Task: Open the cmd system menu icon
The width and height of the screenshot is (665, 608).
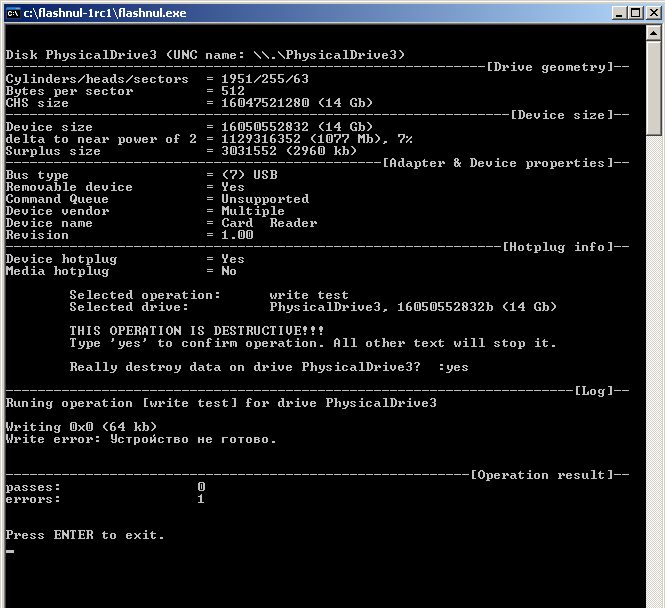Action: [12, 12]
